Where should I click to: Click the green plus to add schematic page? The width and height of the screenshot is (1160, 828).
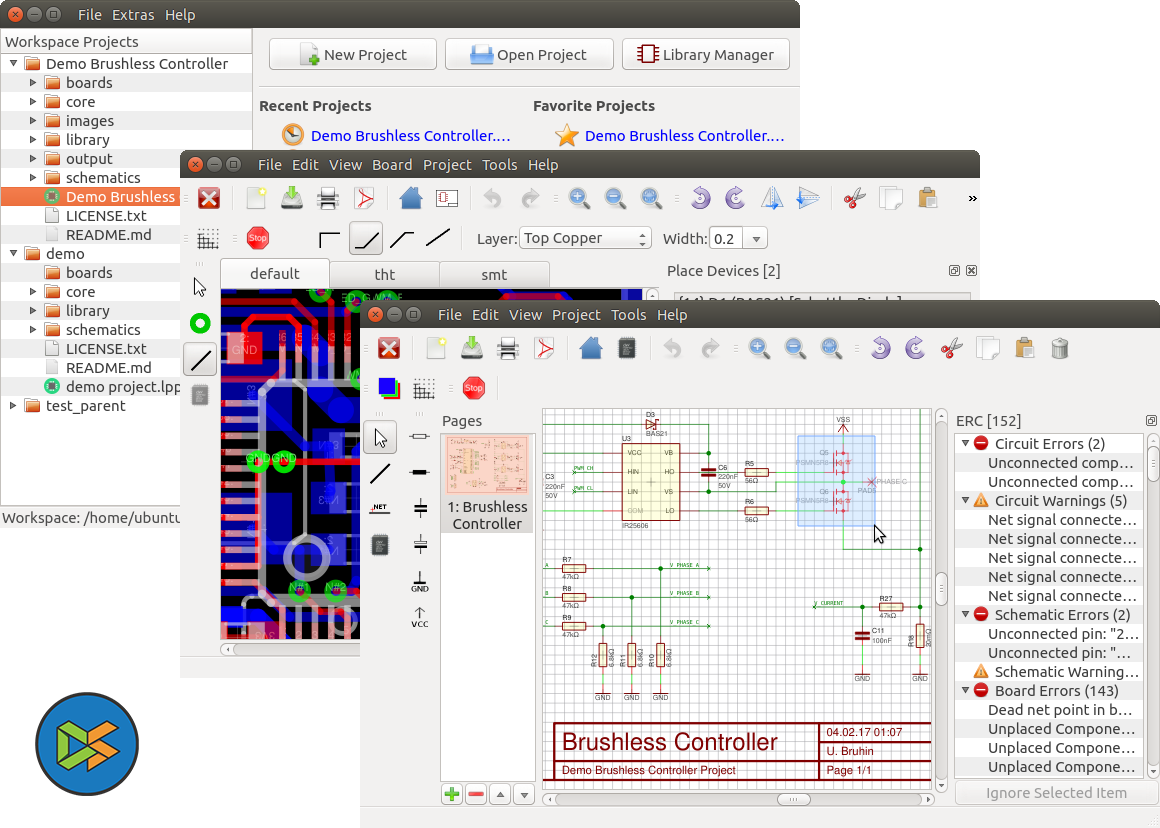[452, 794]
